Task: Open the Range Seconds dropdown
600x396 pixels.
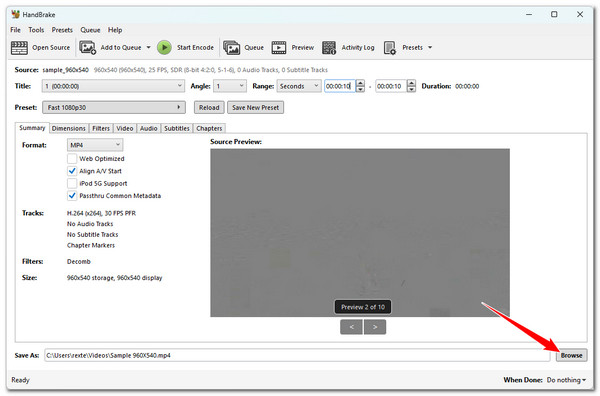Action: tap(299, 86)
